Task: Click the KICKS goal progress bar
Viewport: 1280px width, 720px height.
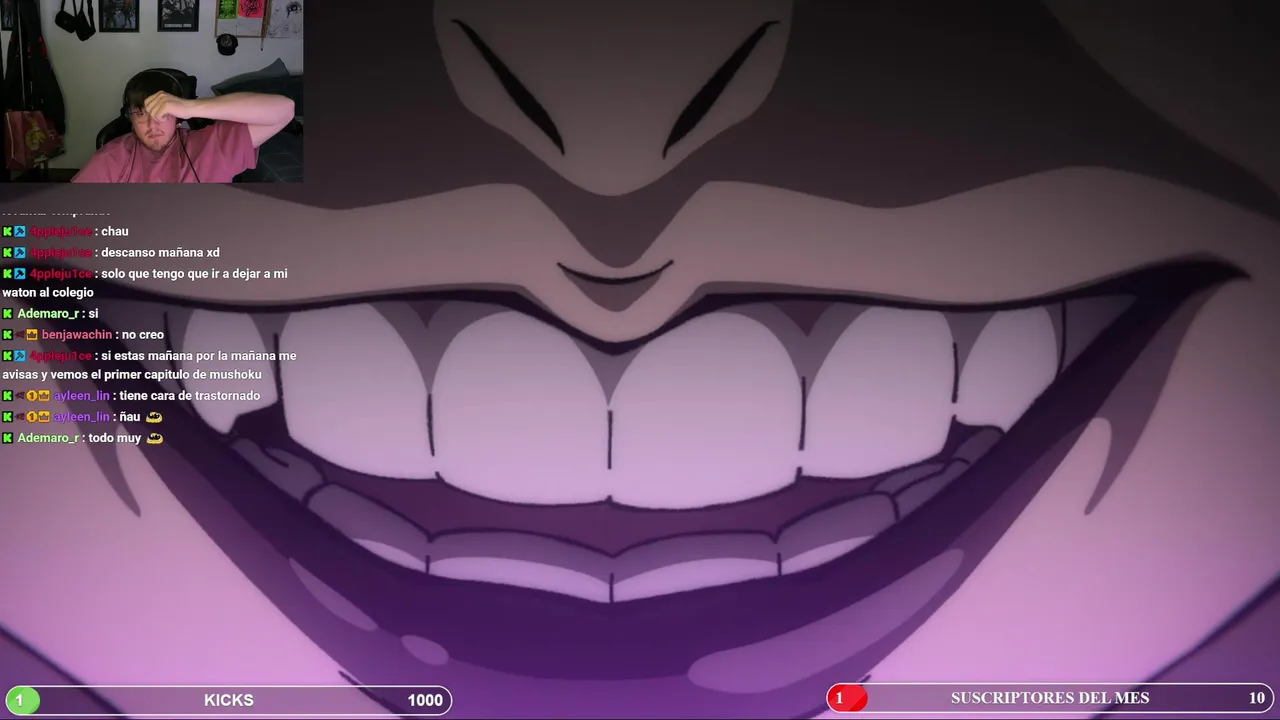Action: point(228,700)
